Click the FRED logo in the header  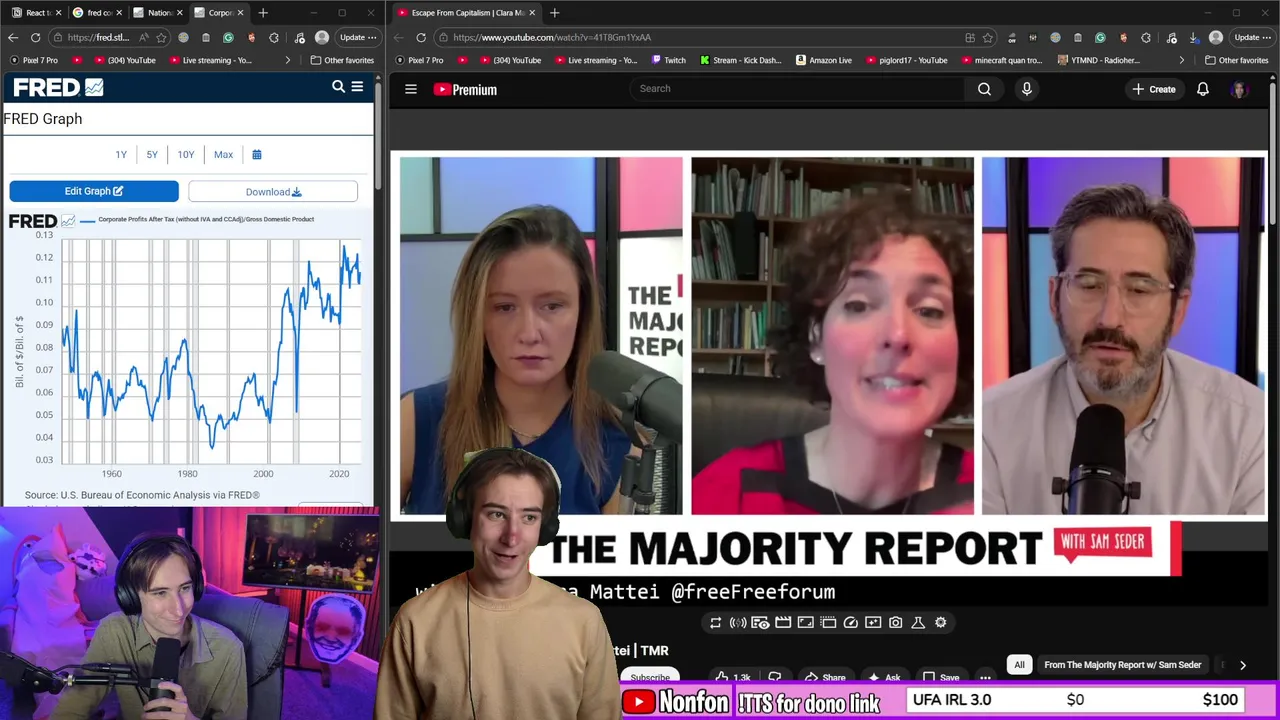pyautogui.click(x=58, y=88)
